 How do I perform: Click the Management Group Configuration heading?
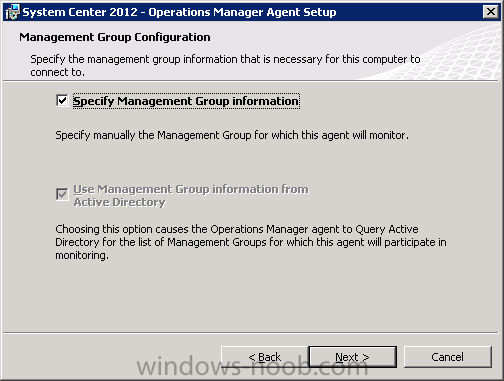pyautogui.click(x=115, y=37)
